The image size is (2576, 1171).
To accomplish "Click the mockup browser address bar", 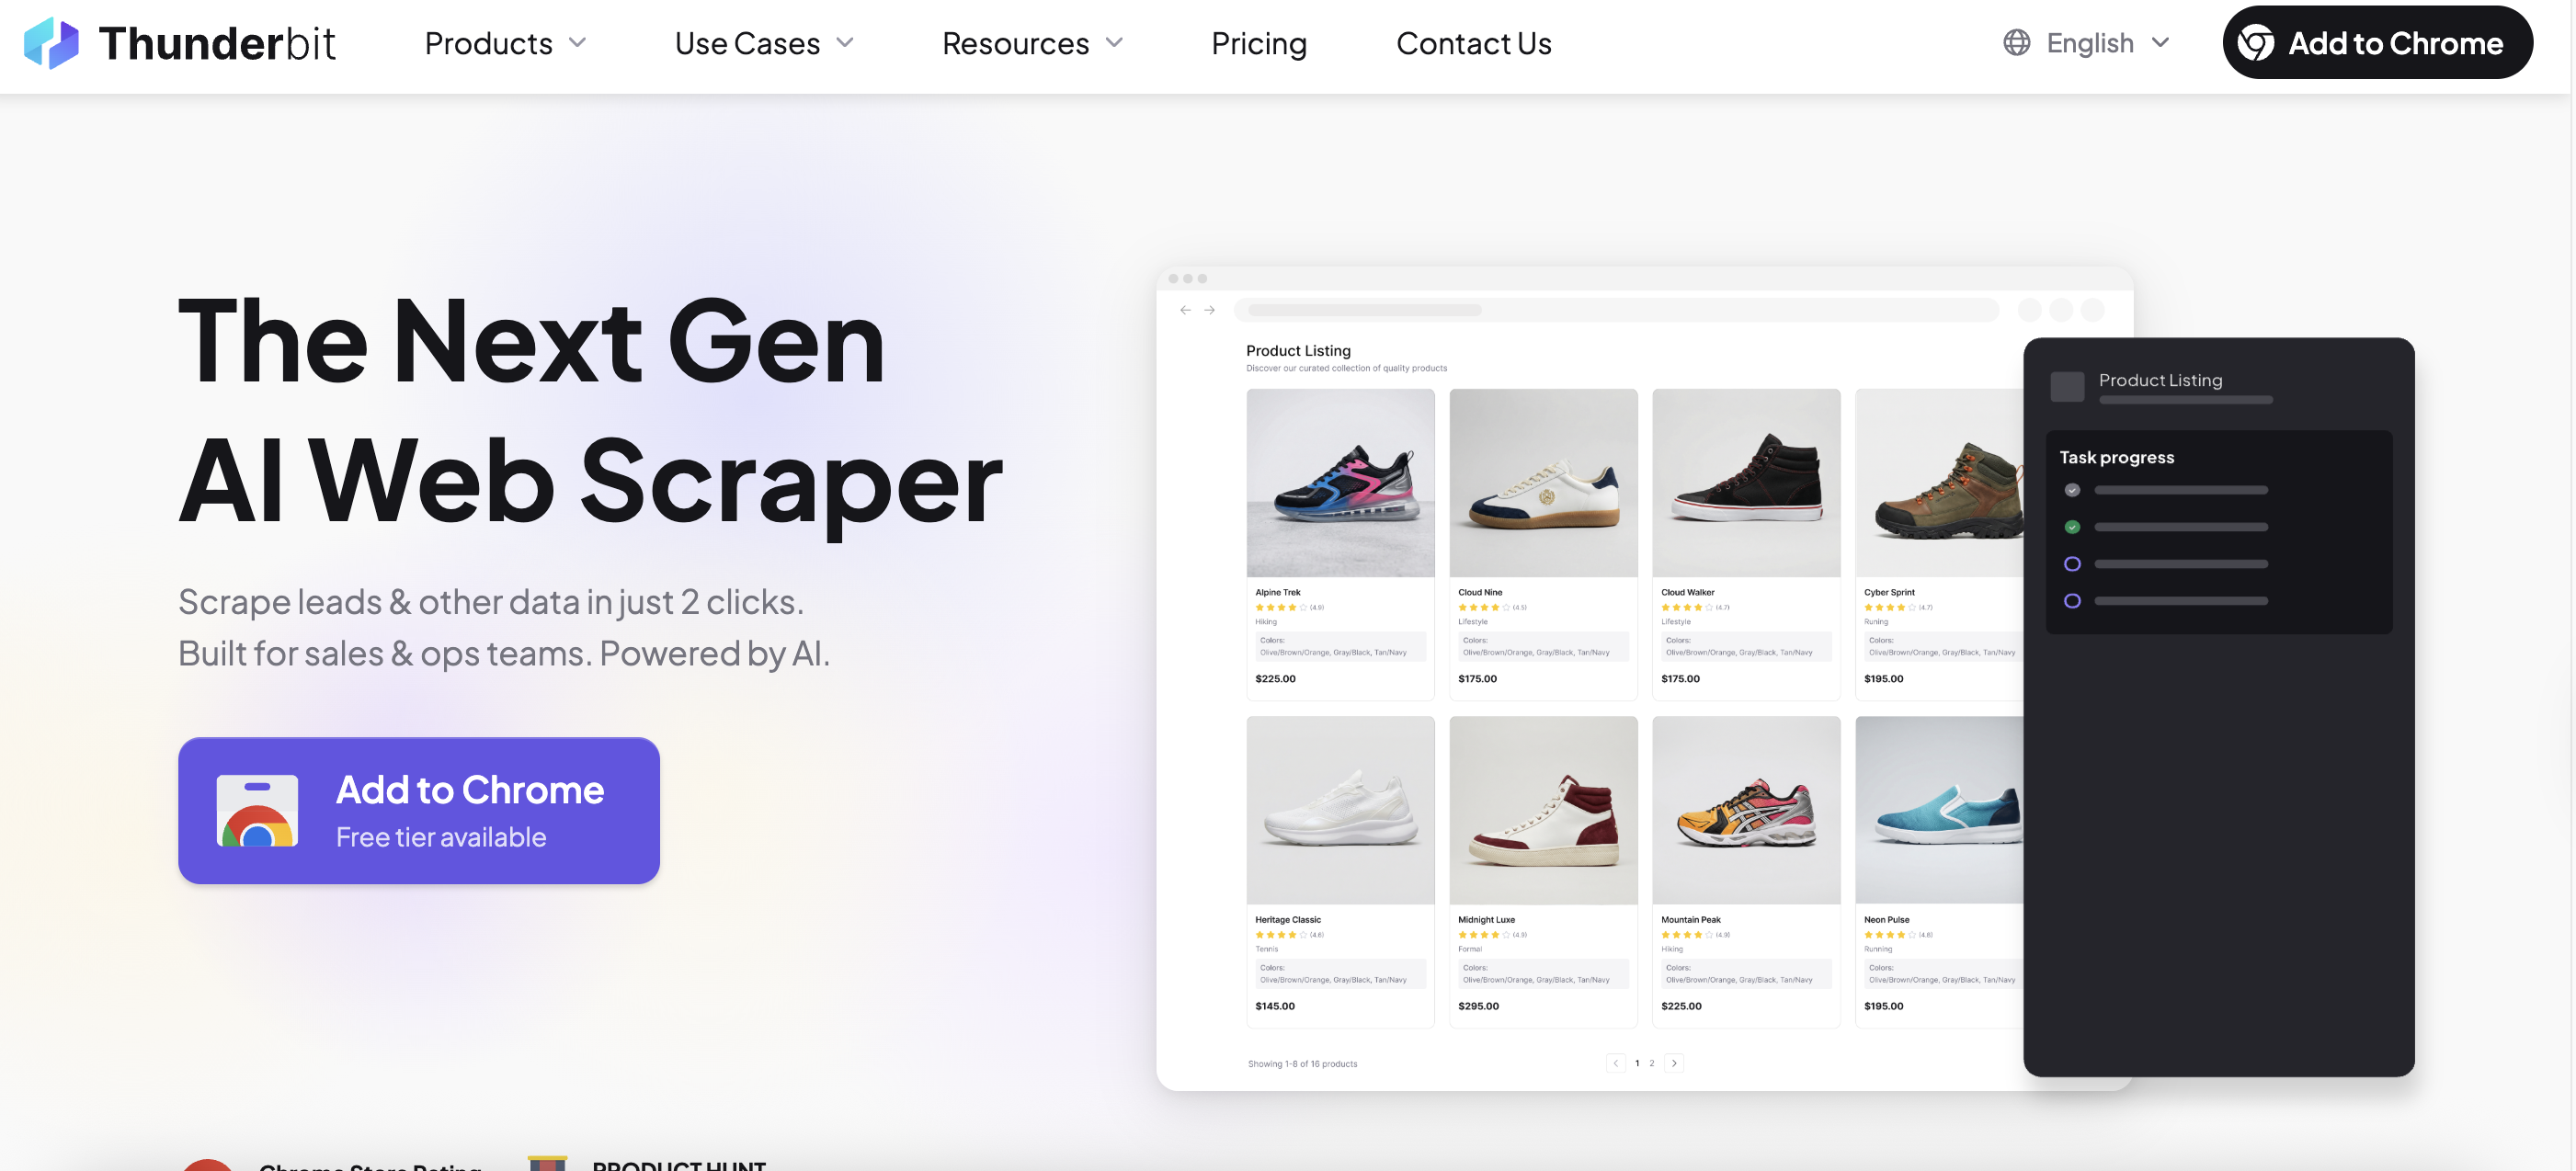I will click(x=1615, y=310).
